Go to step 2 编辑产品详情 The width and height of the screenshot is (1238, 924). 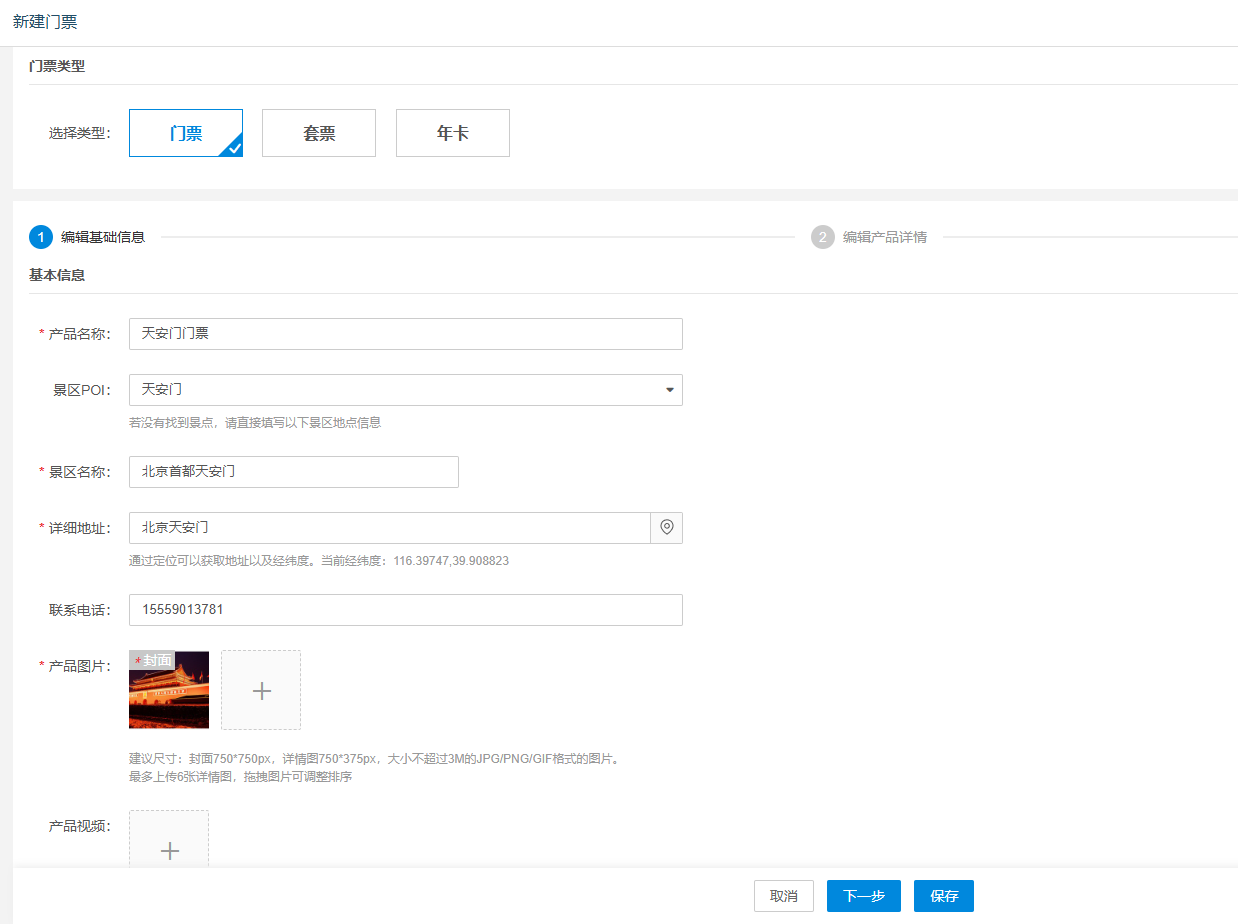869,237
